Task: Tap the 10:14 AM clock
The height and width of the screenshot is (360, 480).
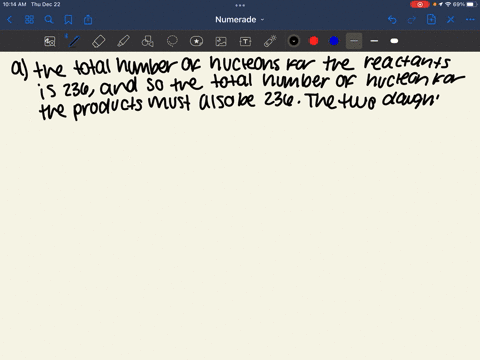Action: (x=14, y=4)
